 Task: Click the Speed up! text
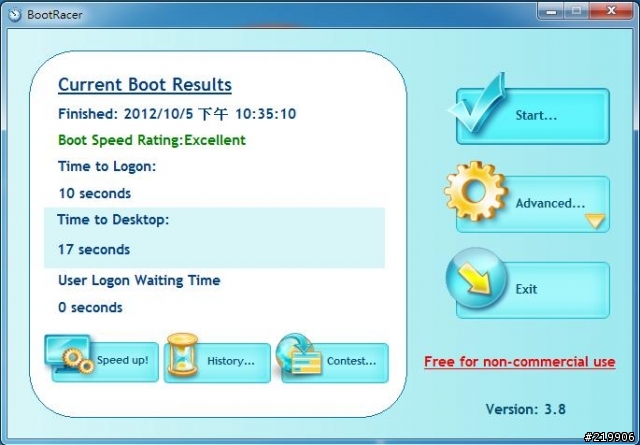[122, 360]
